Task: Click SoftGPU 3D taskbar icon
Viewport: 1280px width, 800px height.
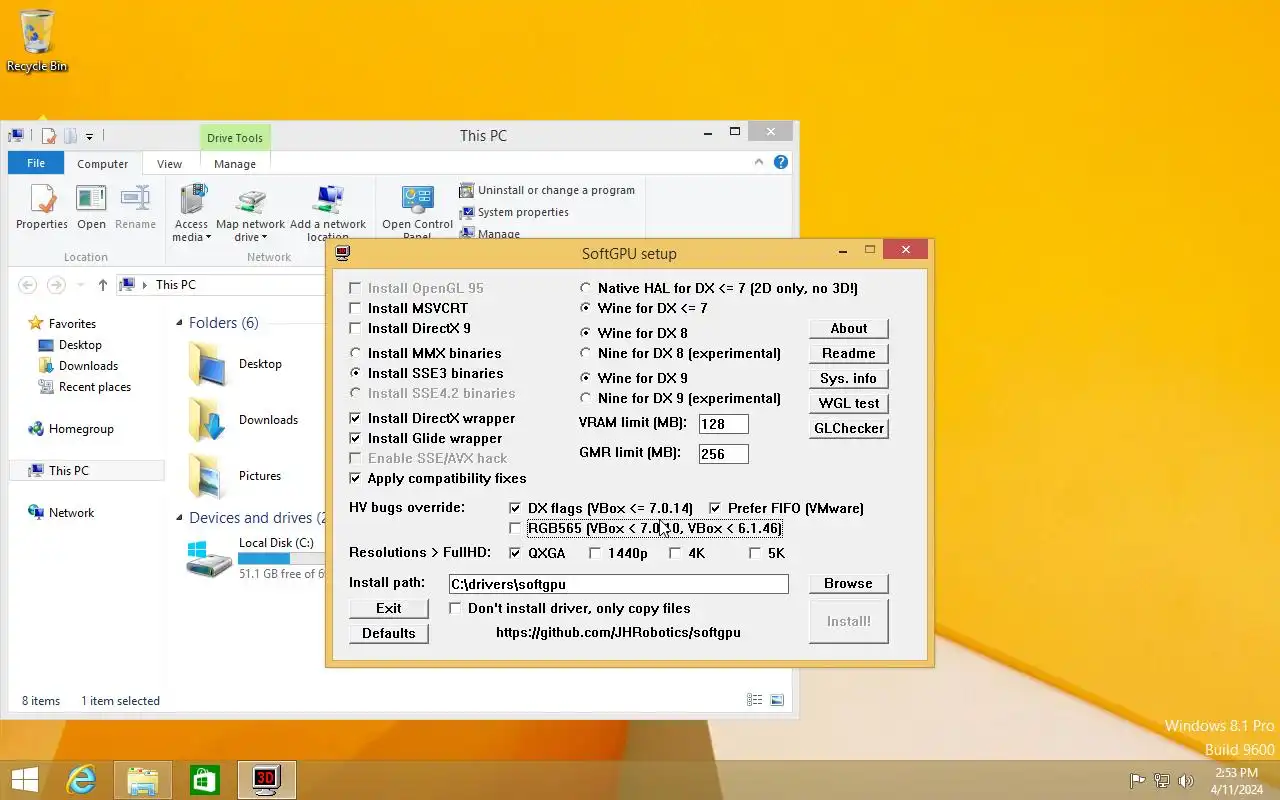Action: [x=266, y=780]
